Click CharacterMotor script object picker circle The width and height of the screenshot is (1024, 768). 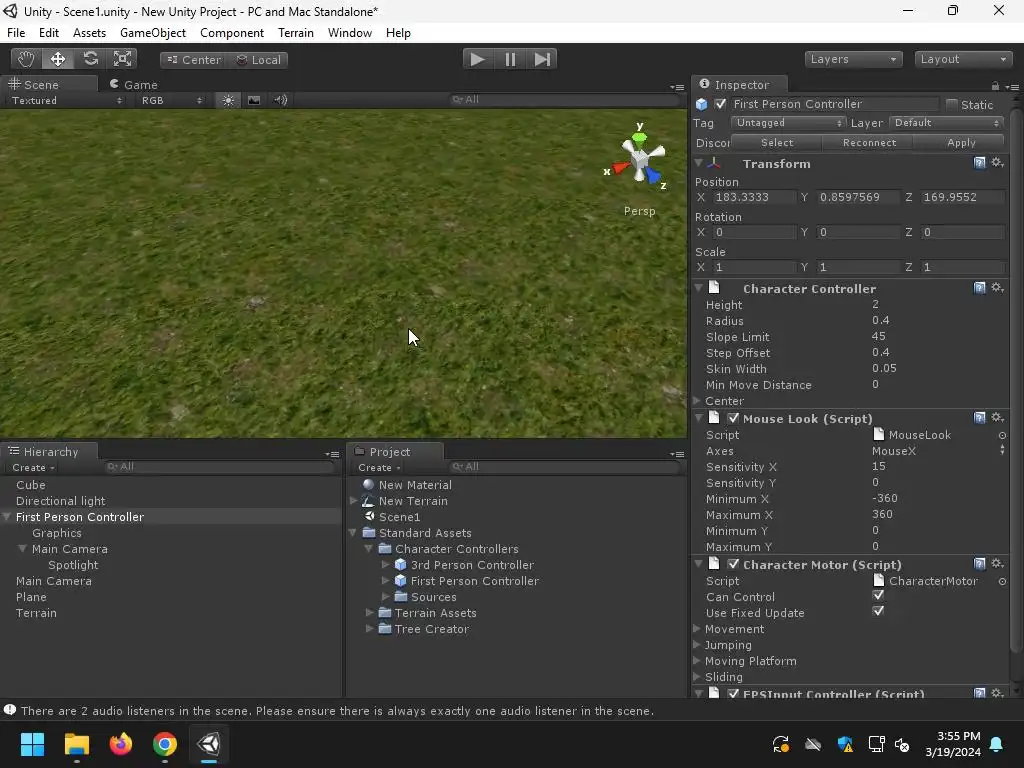tap(1002, 581)
